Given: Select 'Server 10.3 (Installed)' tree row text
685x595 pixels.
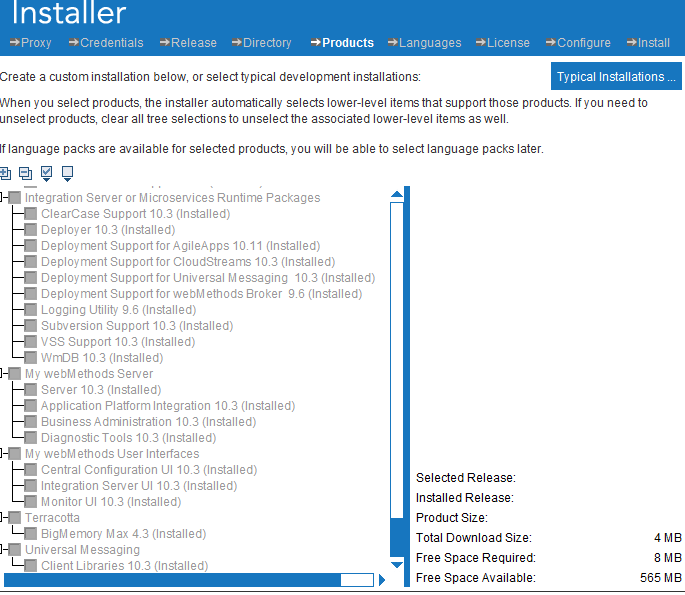Looking at the screenshot, I should pos(101,390).
